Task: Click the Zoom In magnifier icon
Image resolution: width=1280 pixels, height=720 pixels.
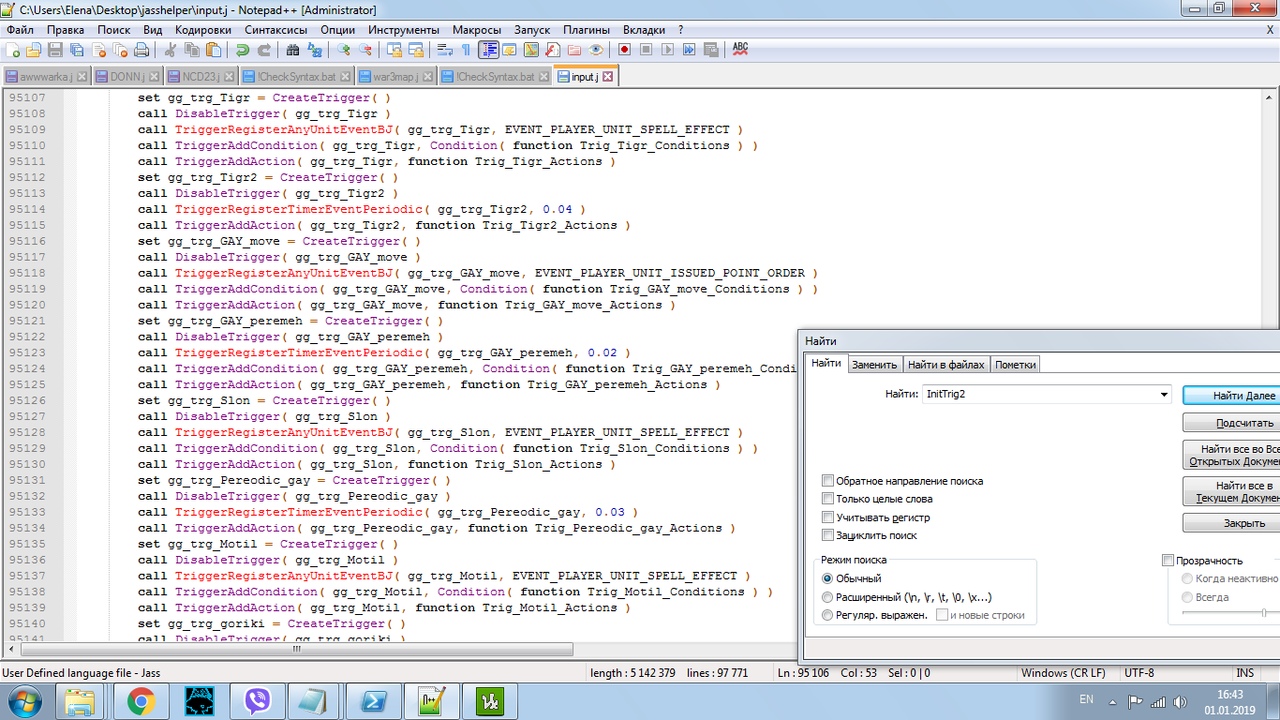Action: [x=344, y=50]
